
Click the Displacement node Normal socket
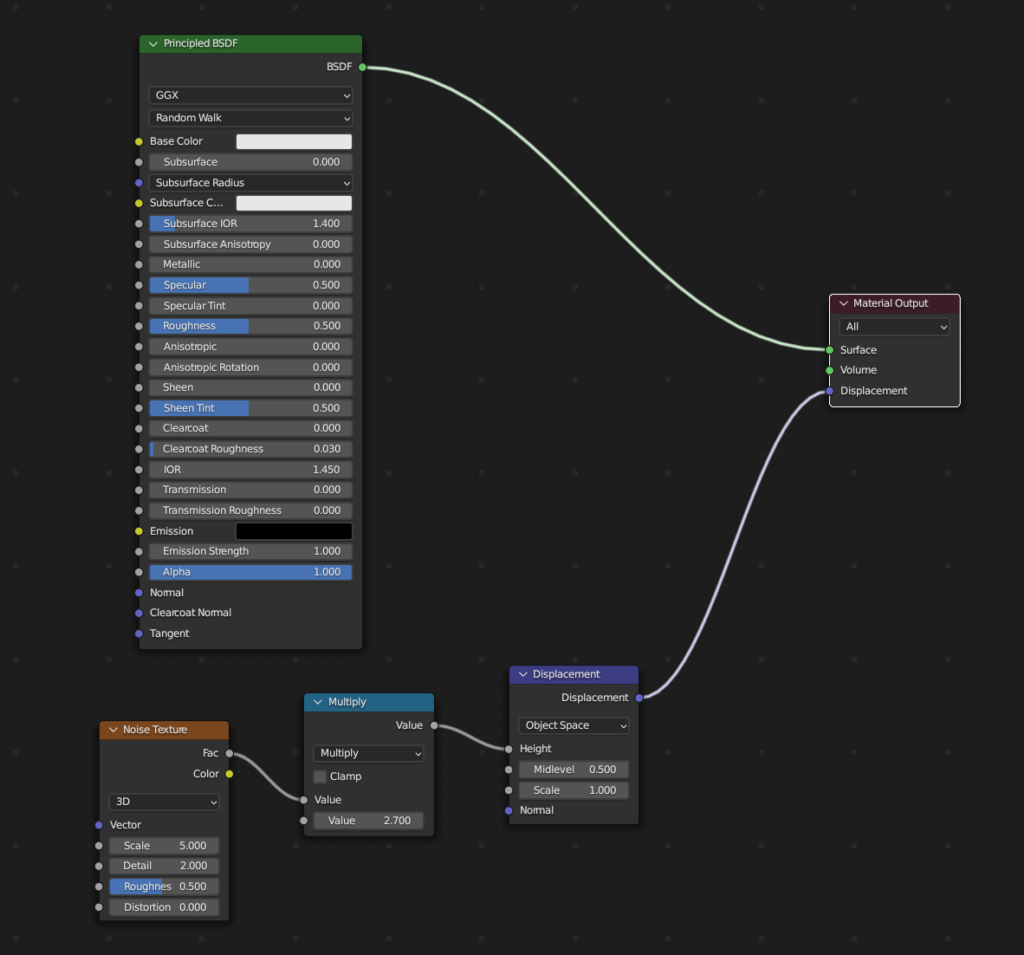click(509, 810)
